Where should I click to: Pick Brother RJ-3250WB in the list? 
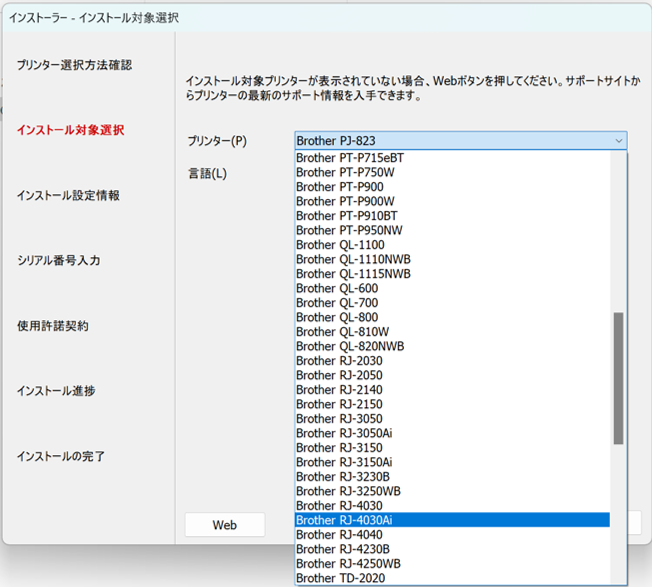tap(452, 491)
